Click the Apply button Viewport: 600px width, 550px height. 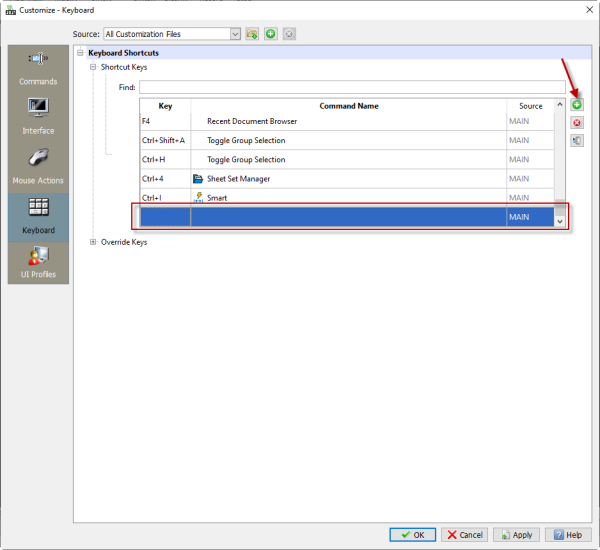(x=514, y=535)
